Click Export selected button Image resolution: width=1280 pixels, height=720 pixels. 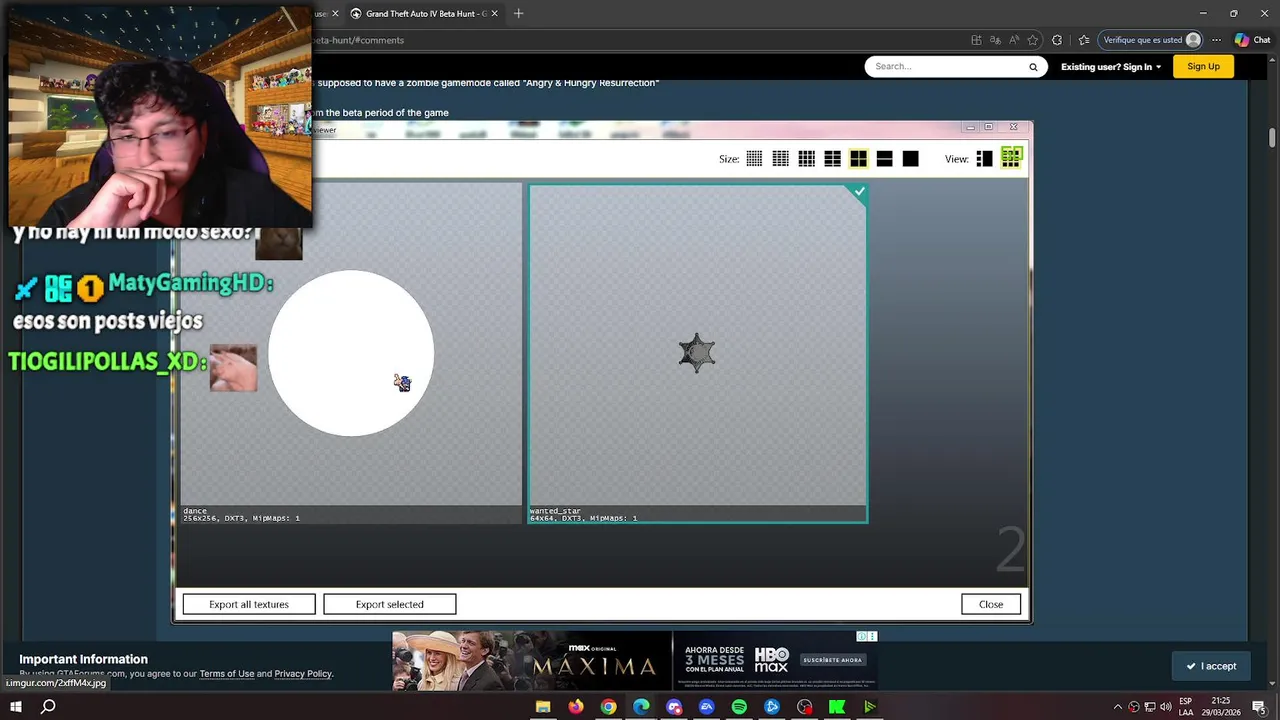click(x=390, y=604)
